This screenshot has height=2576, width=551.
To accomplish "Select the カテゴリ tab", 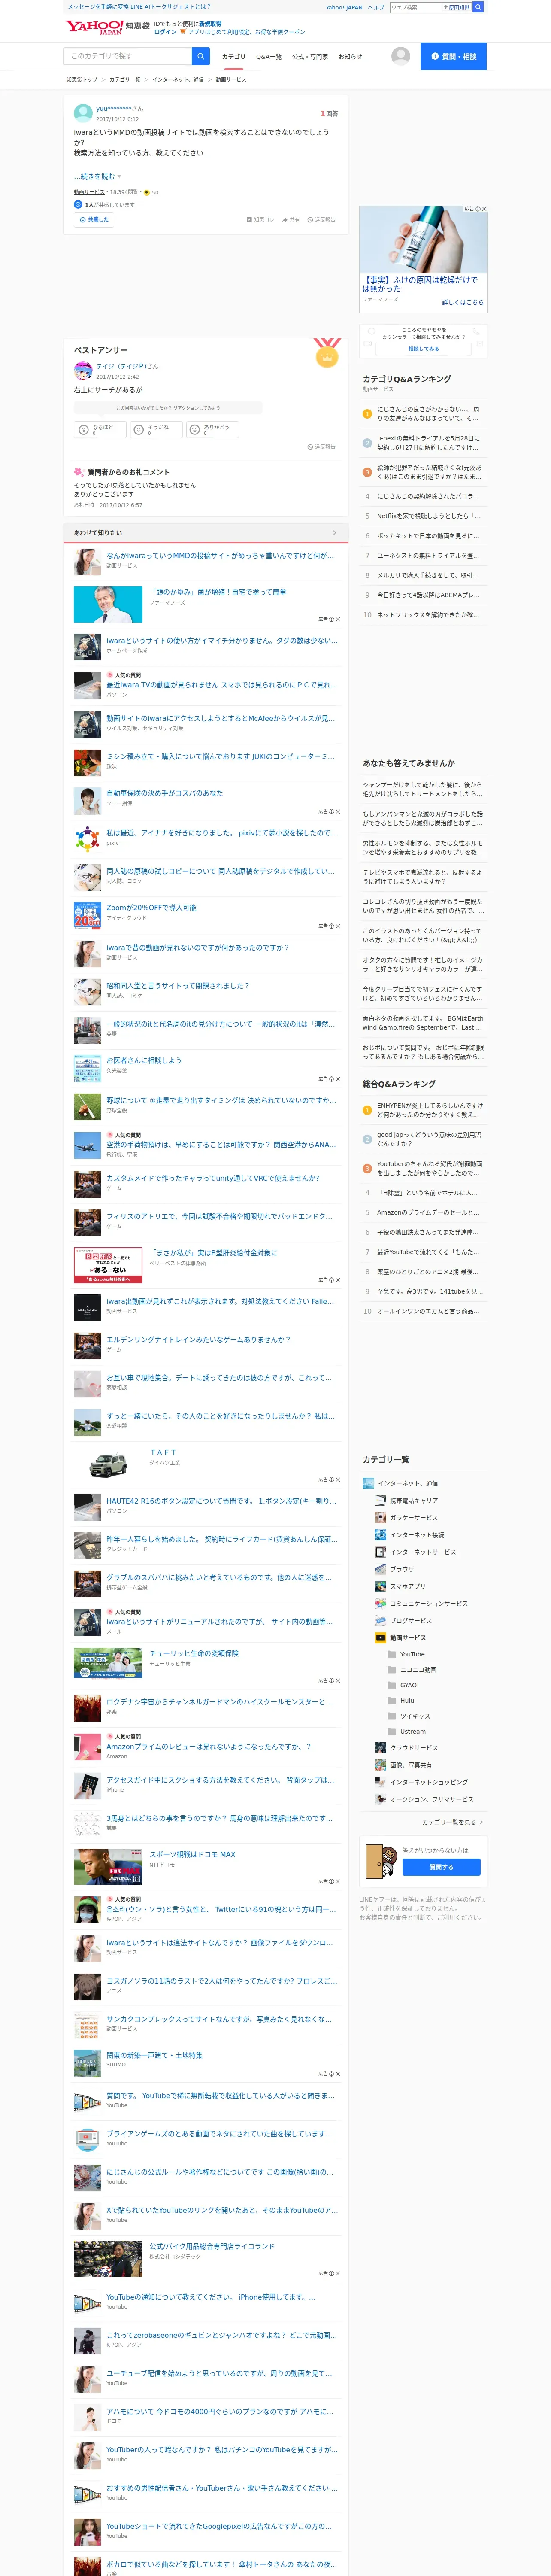I will coord(233,57).
